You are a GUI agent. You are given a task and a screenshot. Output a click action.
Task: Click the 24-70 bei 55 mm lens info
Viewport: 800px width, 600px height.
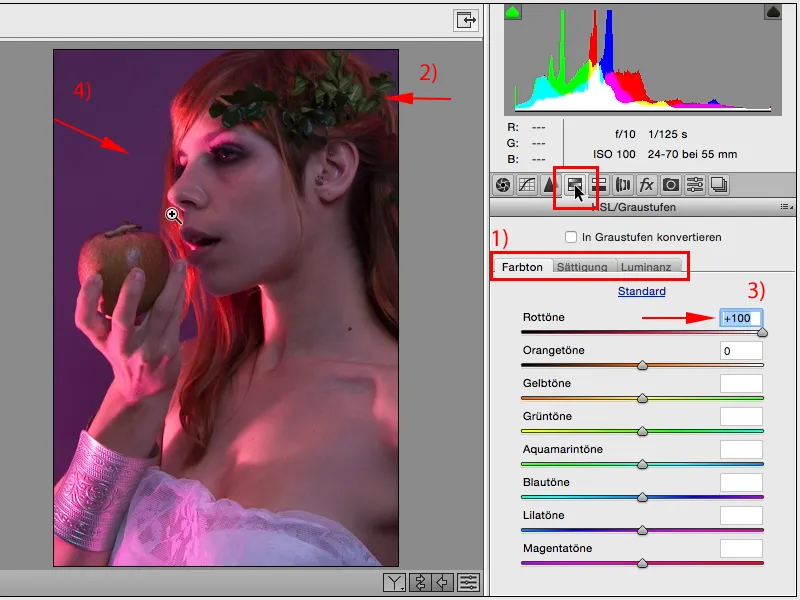[x=692, y=154]
